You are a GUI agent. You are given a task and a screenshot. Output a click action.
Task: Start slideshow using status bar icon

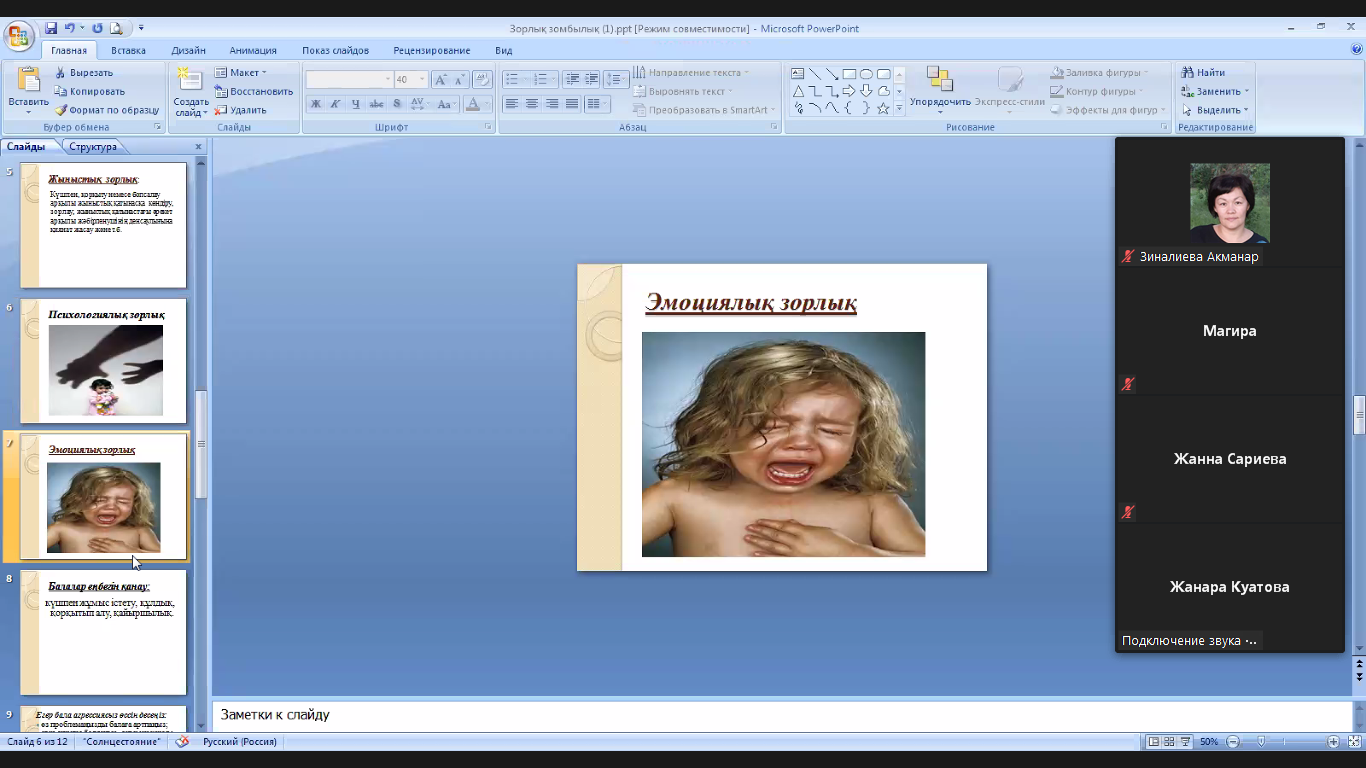point(1185,742)
